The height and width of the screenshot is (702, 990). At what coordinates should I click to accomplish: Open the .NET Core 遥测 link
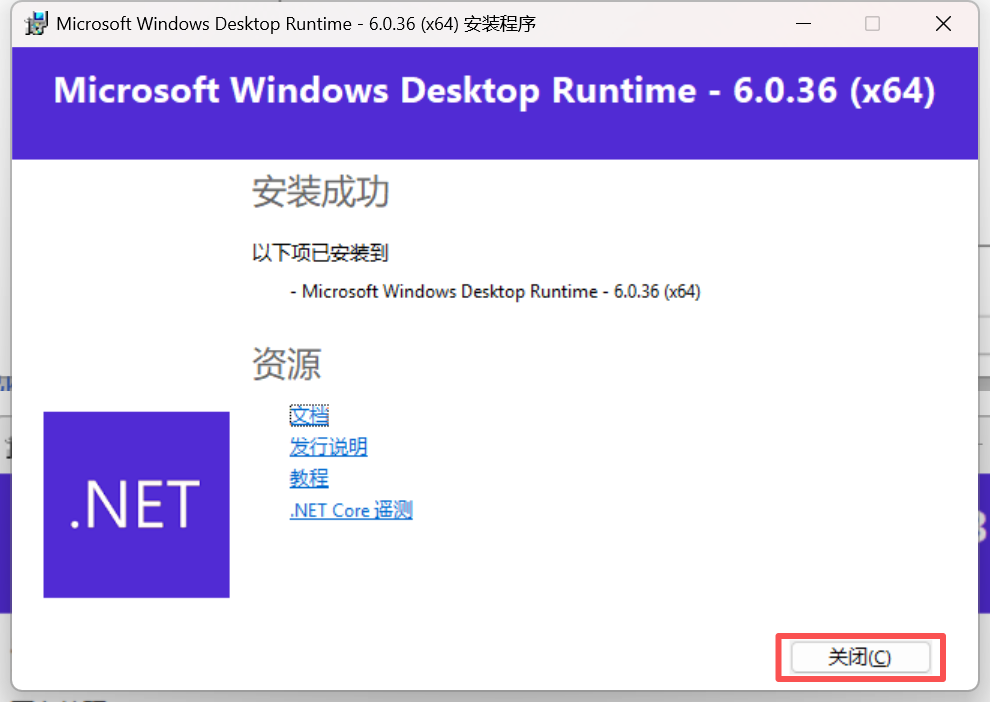point(351,510)
